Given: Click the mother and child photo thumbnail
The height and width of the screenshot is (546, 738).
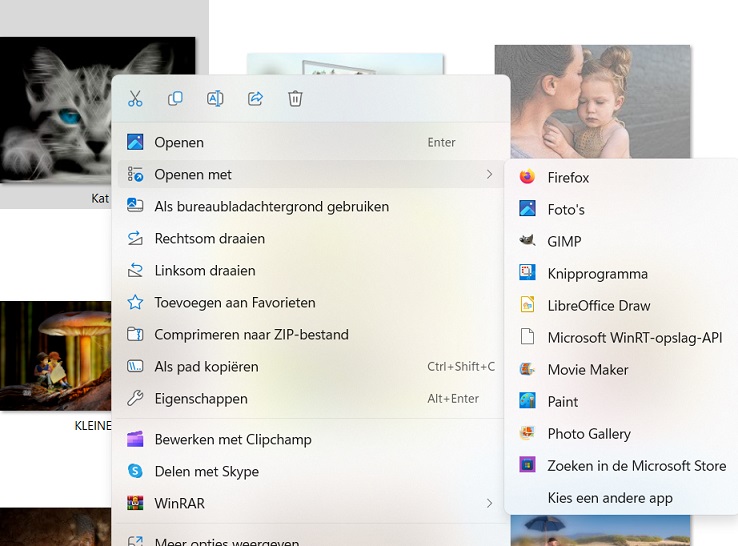Looking at the screenshot, I should pos(592,100).
